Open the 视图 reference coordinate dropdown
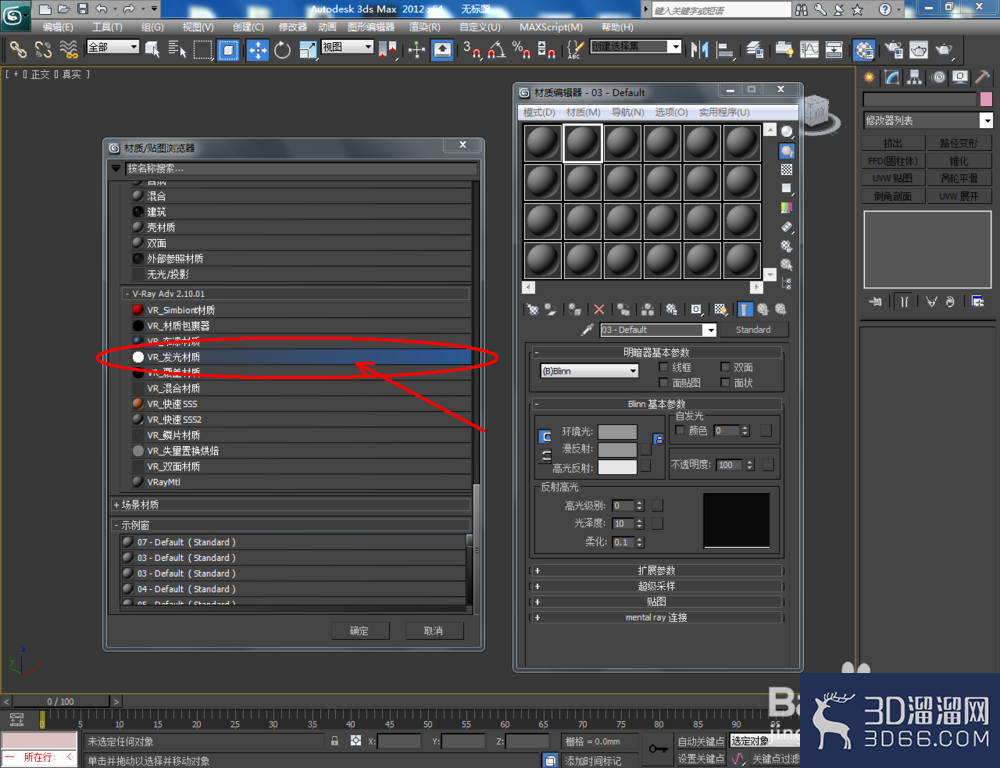The image size is (1000, 768). point(347,47)
